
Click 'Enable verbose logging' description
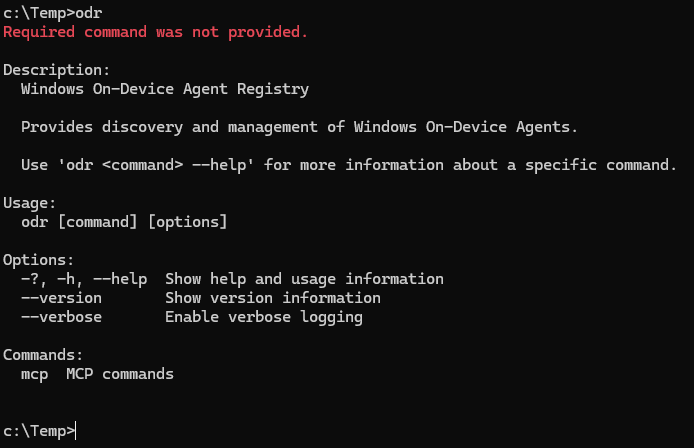(x=264, y=317)
